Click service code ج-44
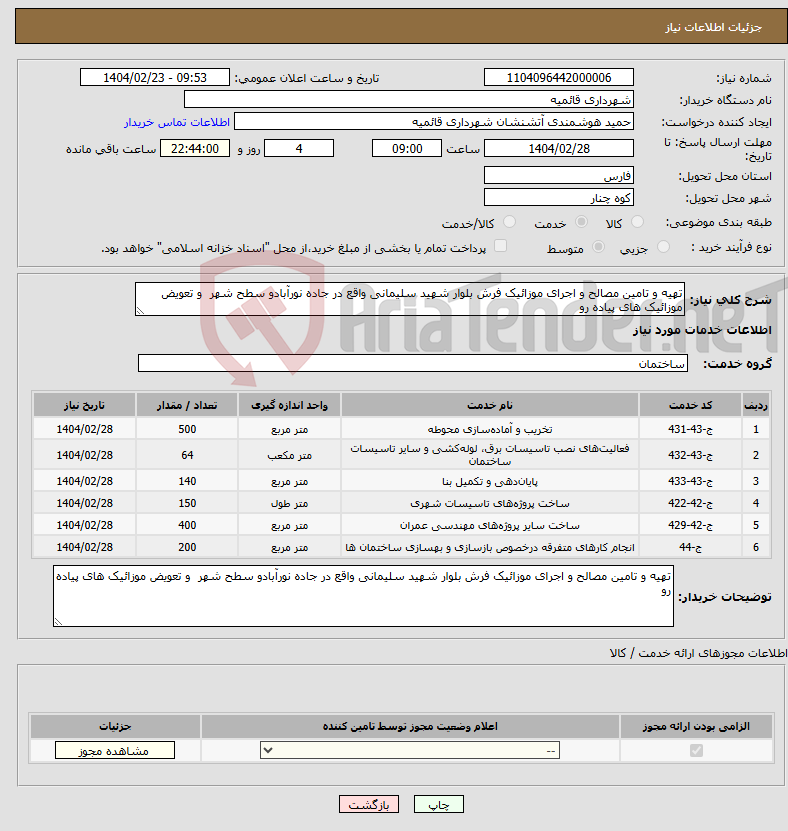Screen dimensions: 788x831 click(x=690, y=547)
